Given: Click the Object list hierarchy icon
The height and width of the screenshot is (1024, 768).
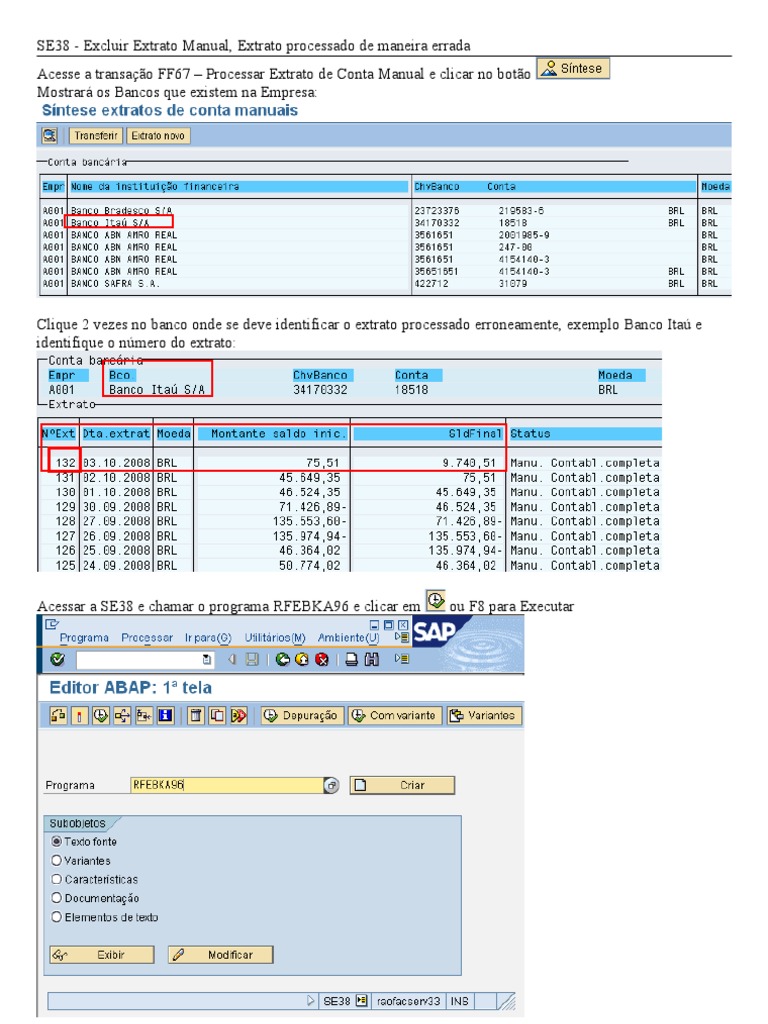Looking at the screenshot, I should pyautogui.click(x=144, y=716).
